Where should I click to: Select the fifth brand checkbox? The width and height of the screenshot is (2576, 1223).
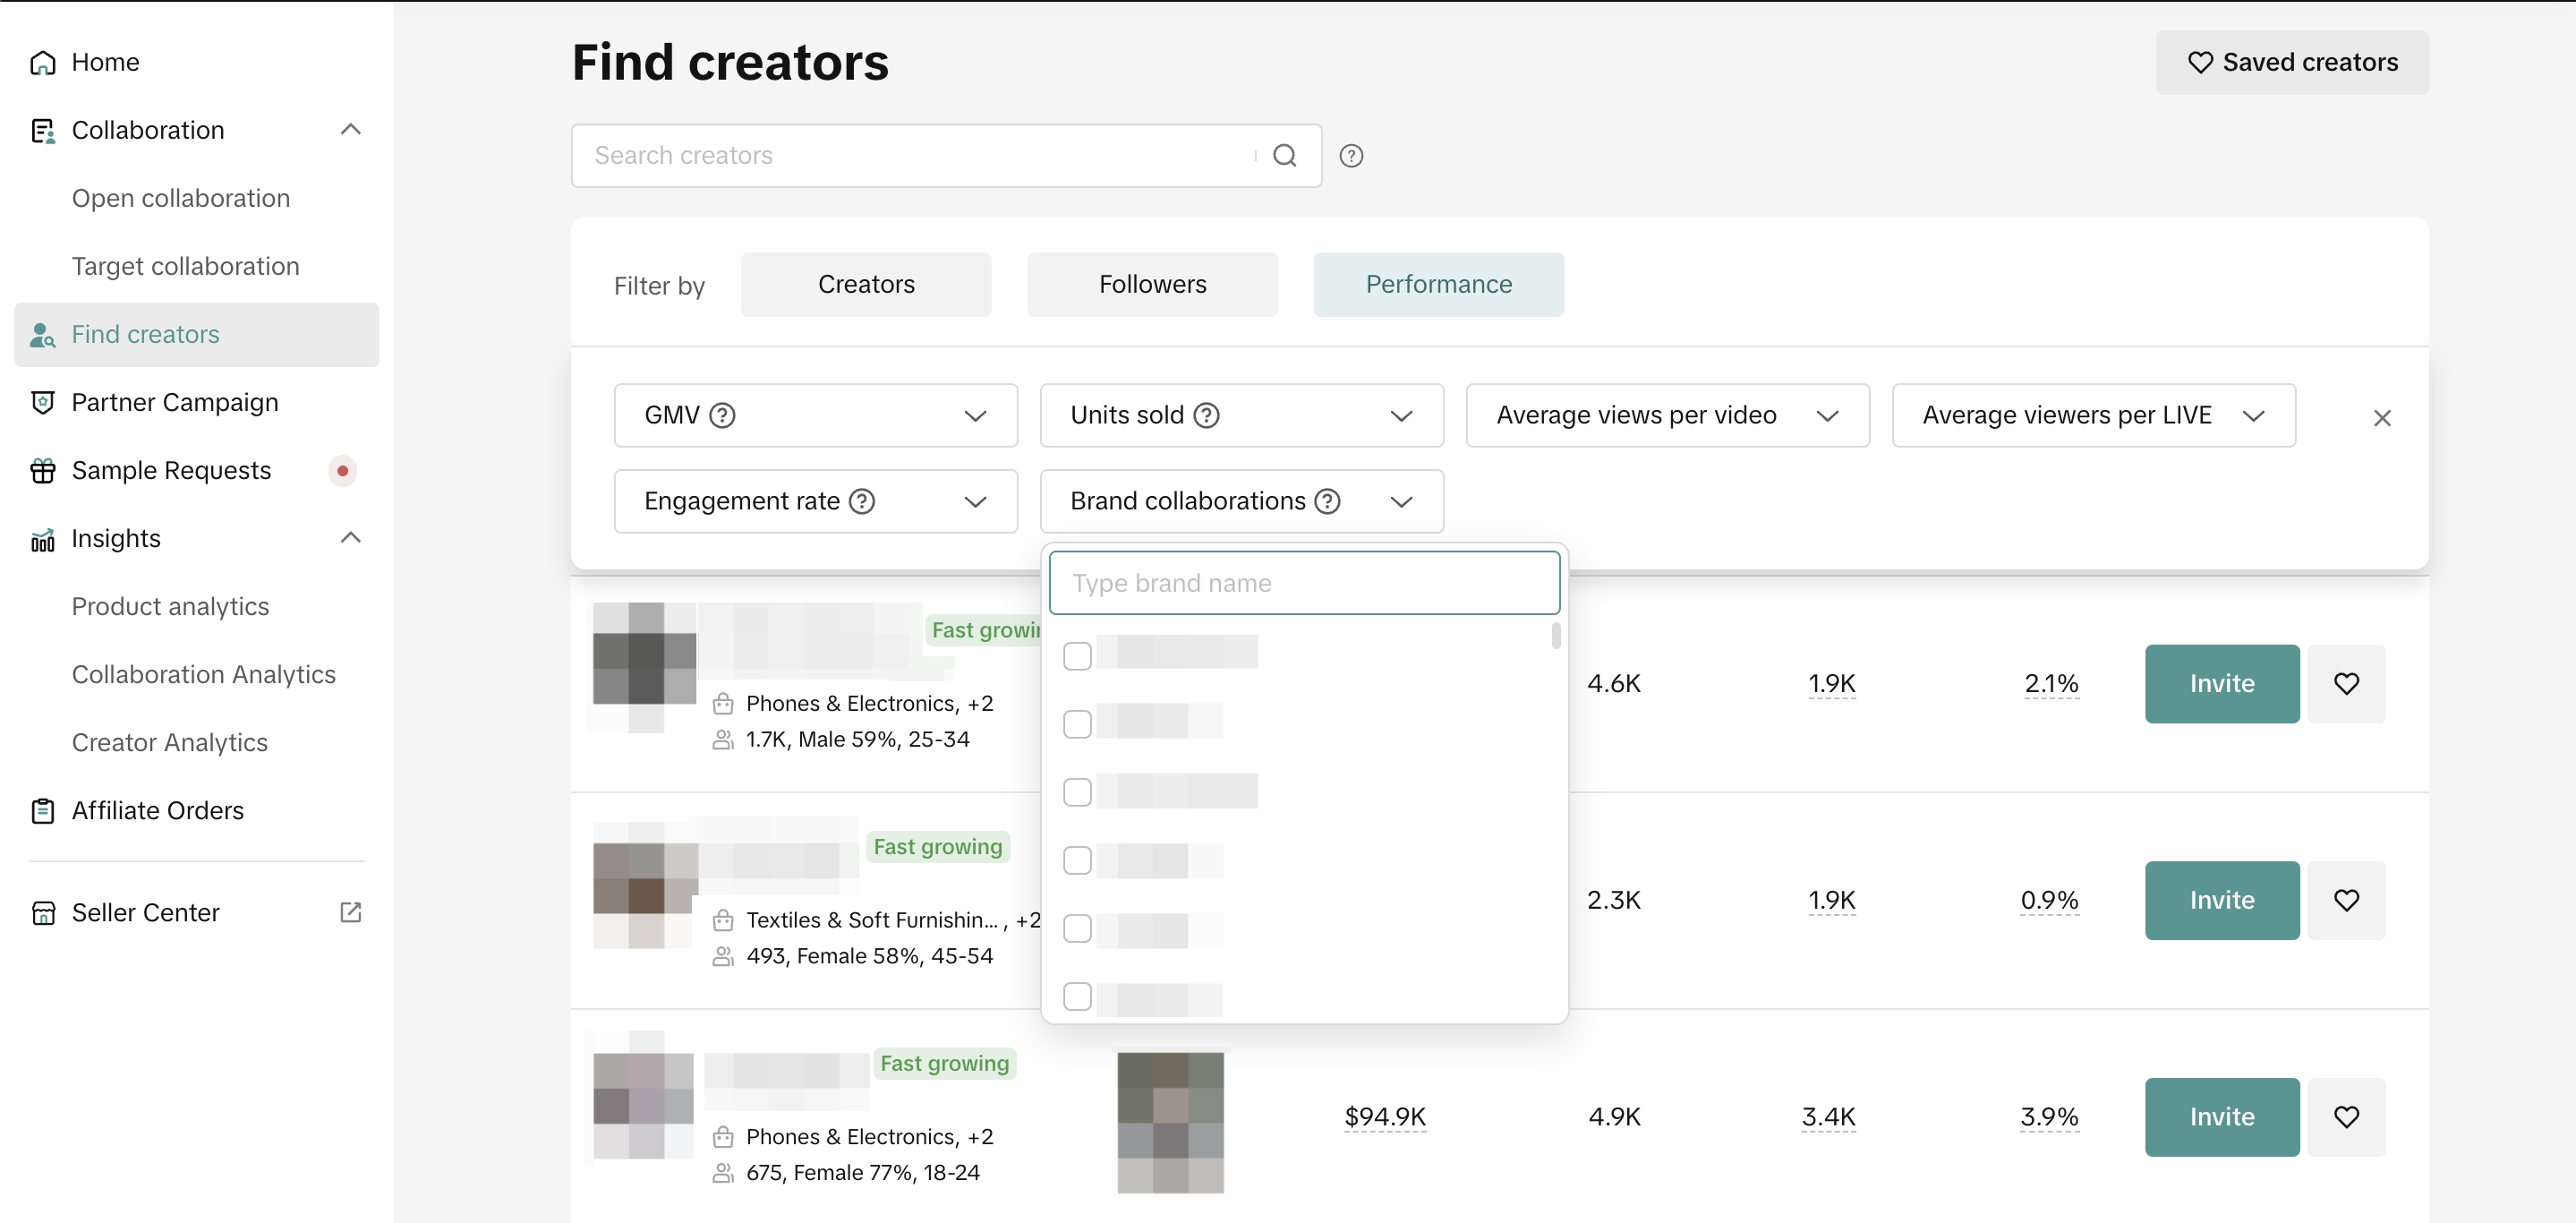pos(1077,928)
